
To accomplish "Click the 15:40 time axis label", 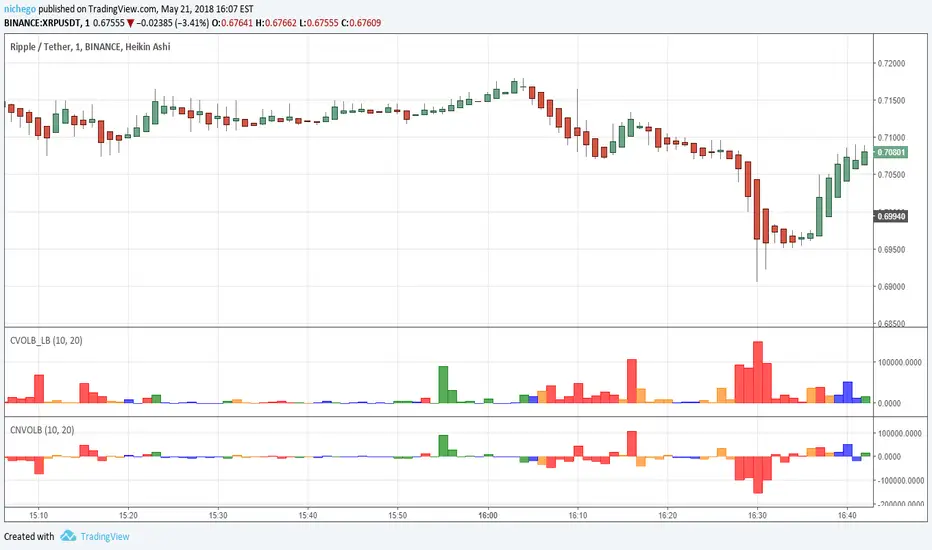I will click(x=308, y=515).
